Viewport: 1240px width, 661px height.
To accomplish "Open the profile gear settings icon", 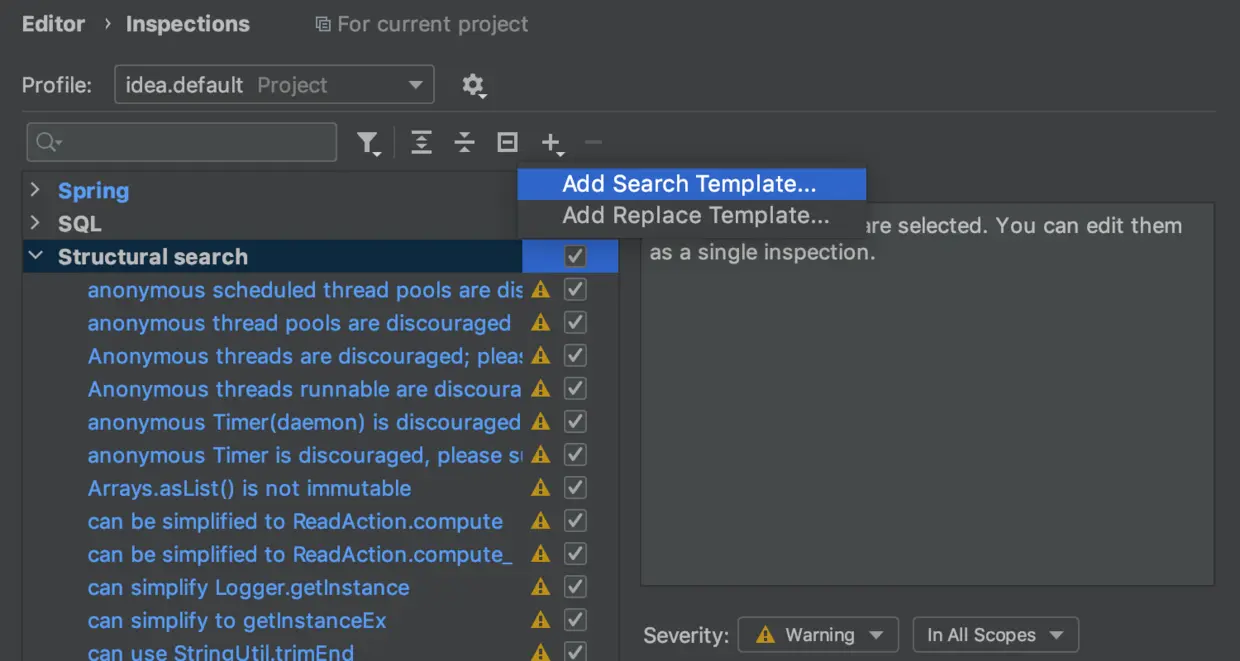I will click(473, 85).
